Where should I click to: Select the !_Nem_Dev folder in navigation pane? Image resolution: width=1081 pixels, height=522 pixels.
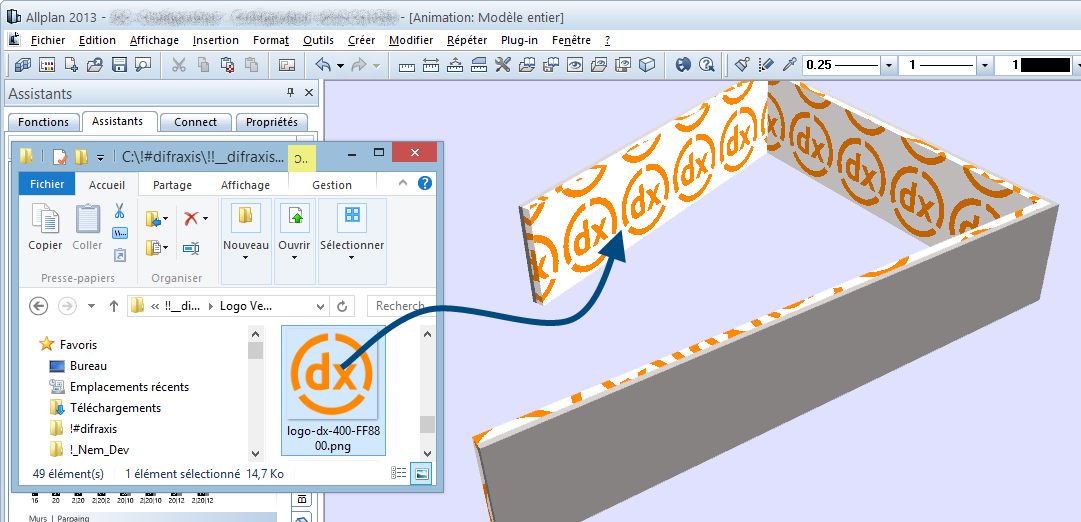(99, 450)
